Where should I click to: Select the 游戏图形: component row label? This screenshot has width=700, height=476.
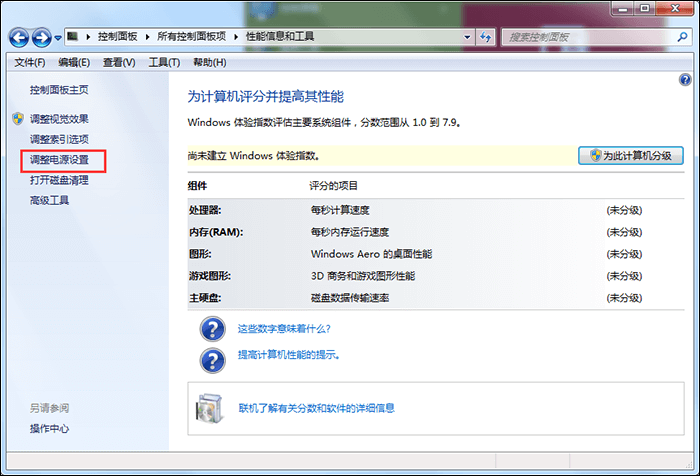pos(210,276)
